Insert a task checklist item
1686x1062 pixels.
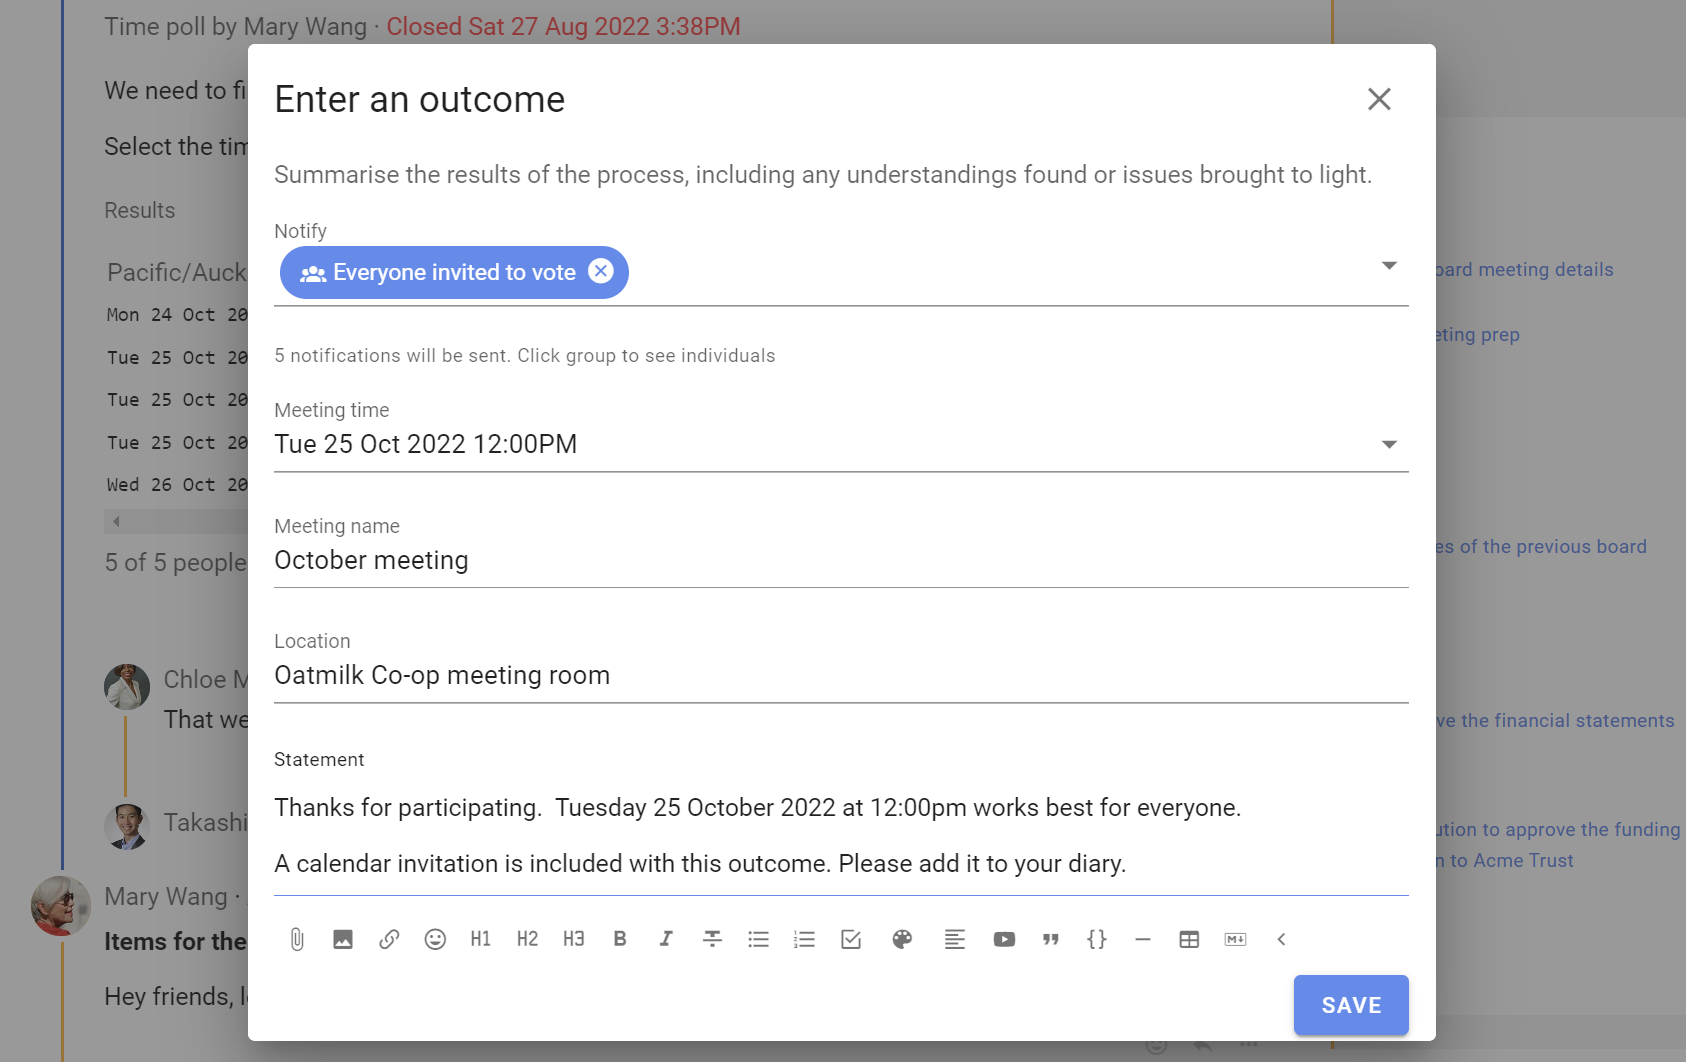coord(851,939)
